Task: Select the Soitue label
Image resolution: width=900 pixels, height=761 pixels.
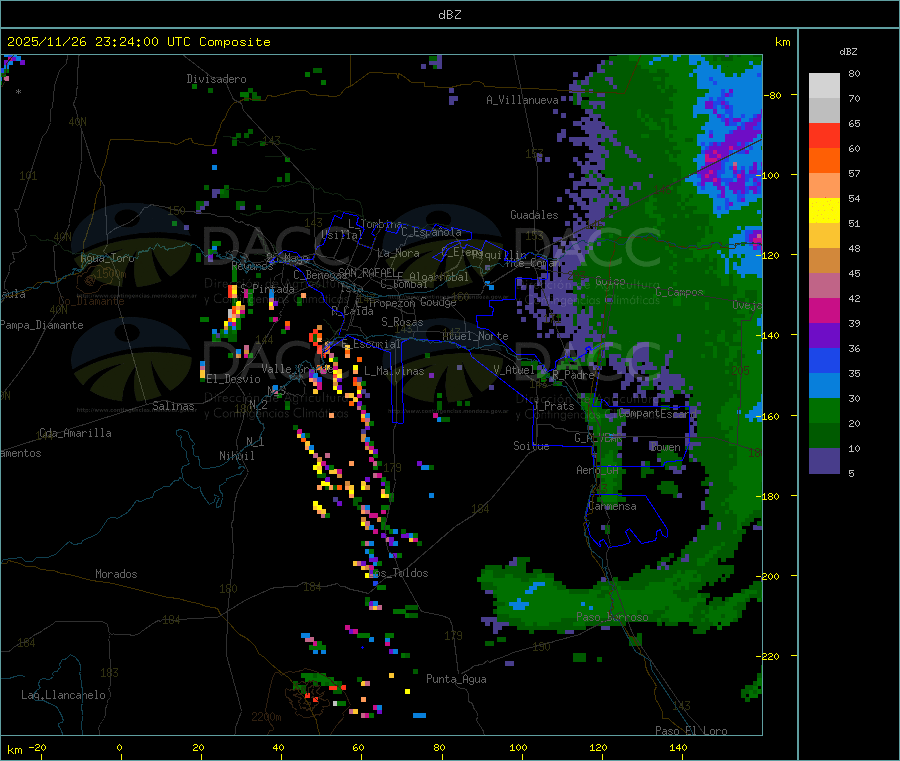Action: (x=531, y=446)
